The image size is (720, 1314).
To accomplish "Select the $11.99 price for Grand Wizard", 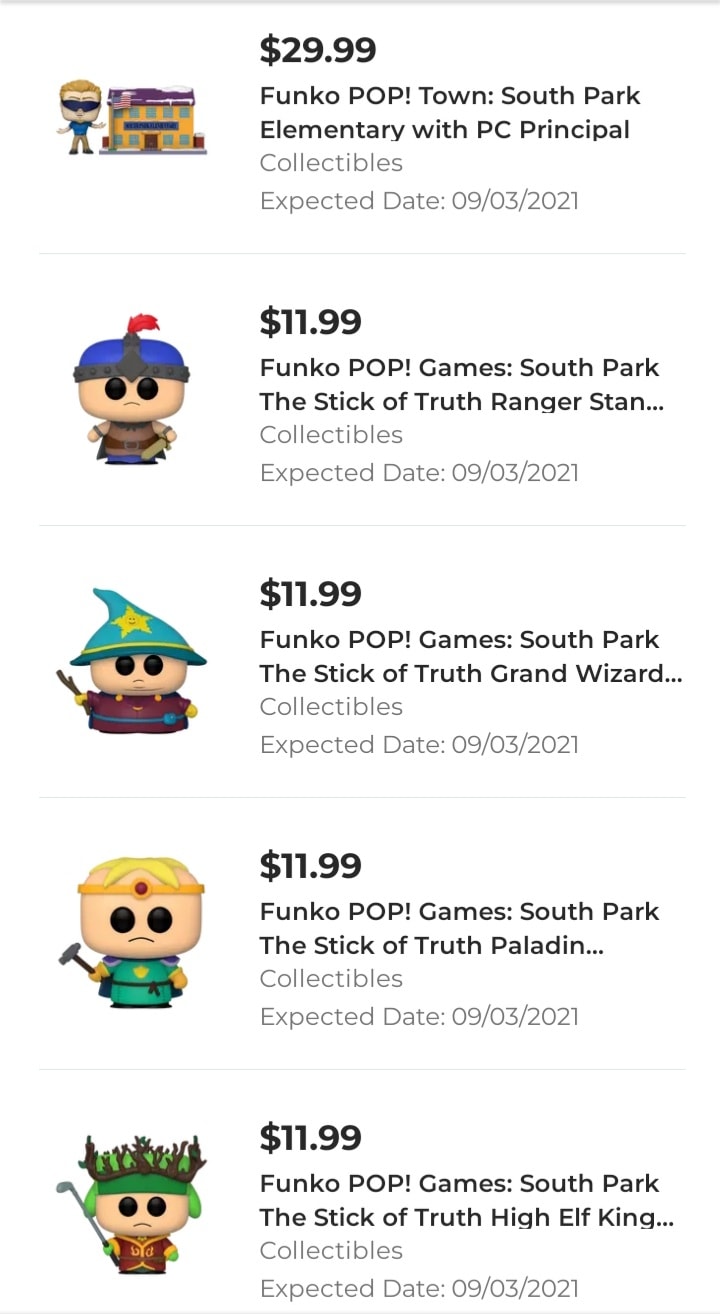I will click(310, 593).
